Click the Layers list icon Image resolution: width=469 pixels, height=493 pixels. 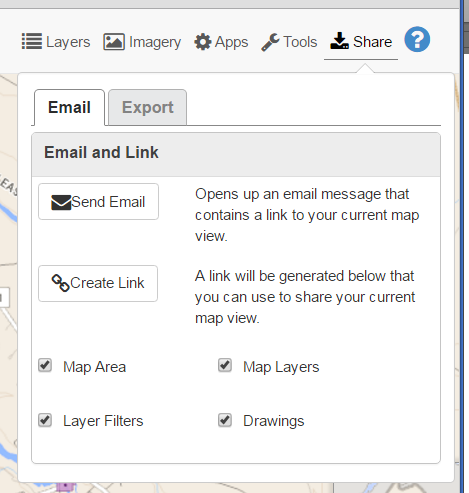pyautogui.click(x=32, y=42)
